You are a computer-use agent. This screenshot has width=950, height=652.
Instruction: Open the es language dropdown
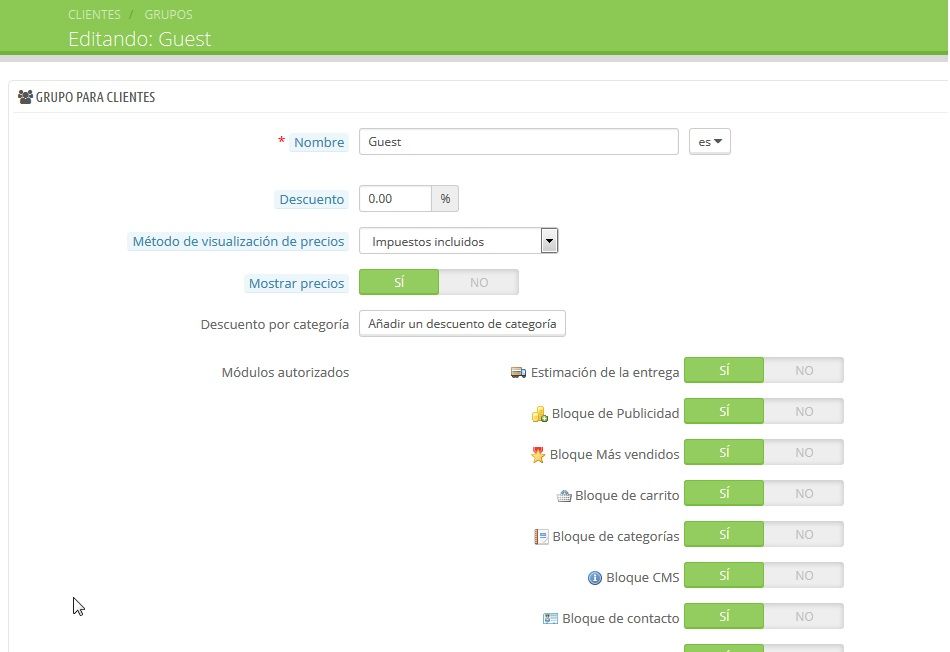(709, 142)
